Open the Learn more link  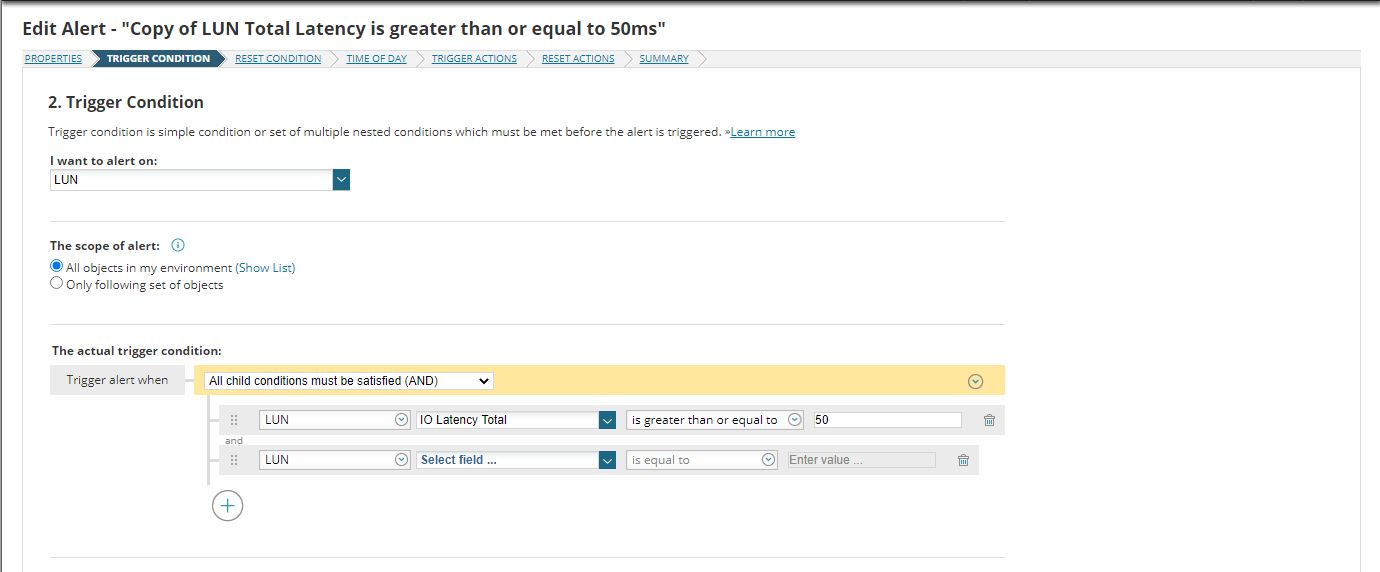pyautogui.click(x=762, y=132)
